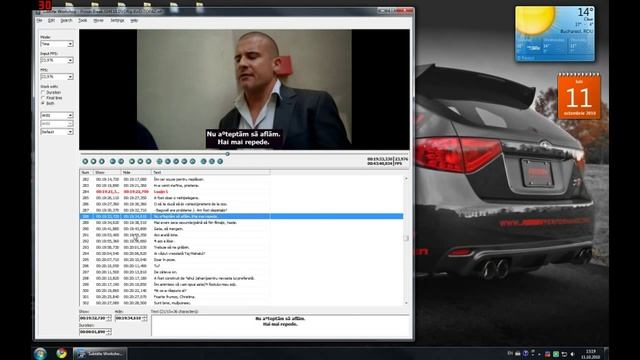
Task: Select the Both radio button
Action: point(43,103)
